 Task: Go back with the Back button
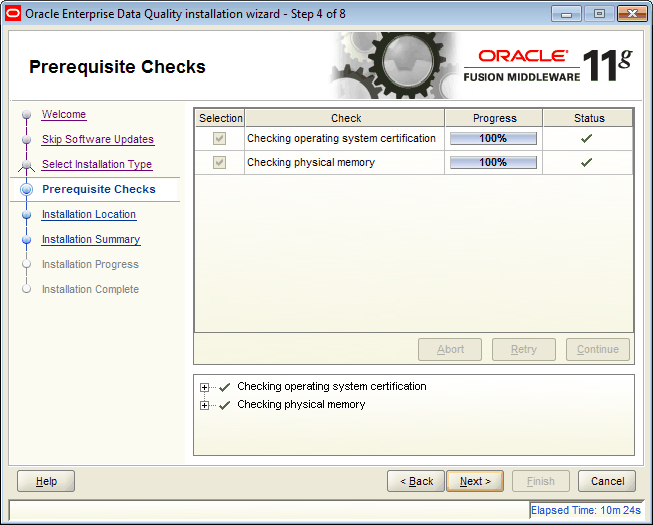tap(416, 481)
